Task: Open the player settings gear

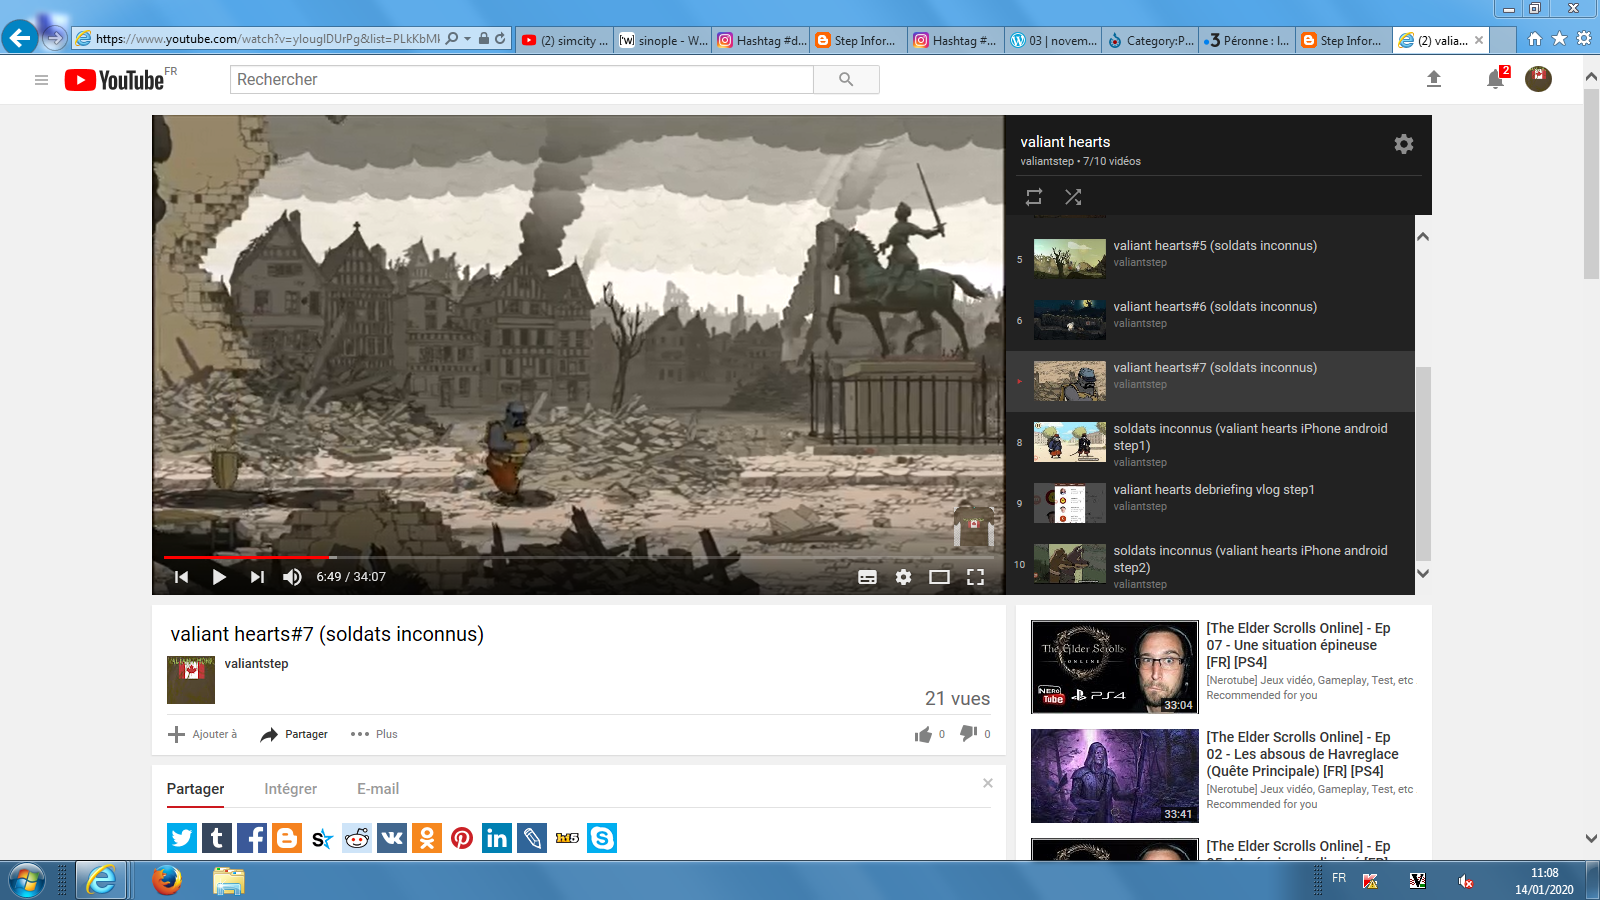Action: tap(903, 577)
